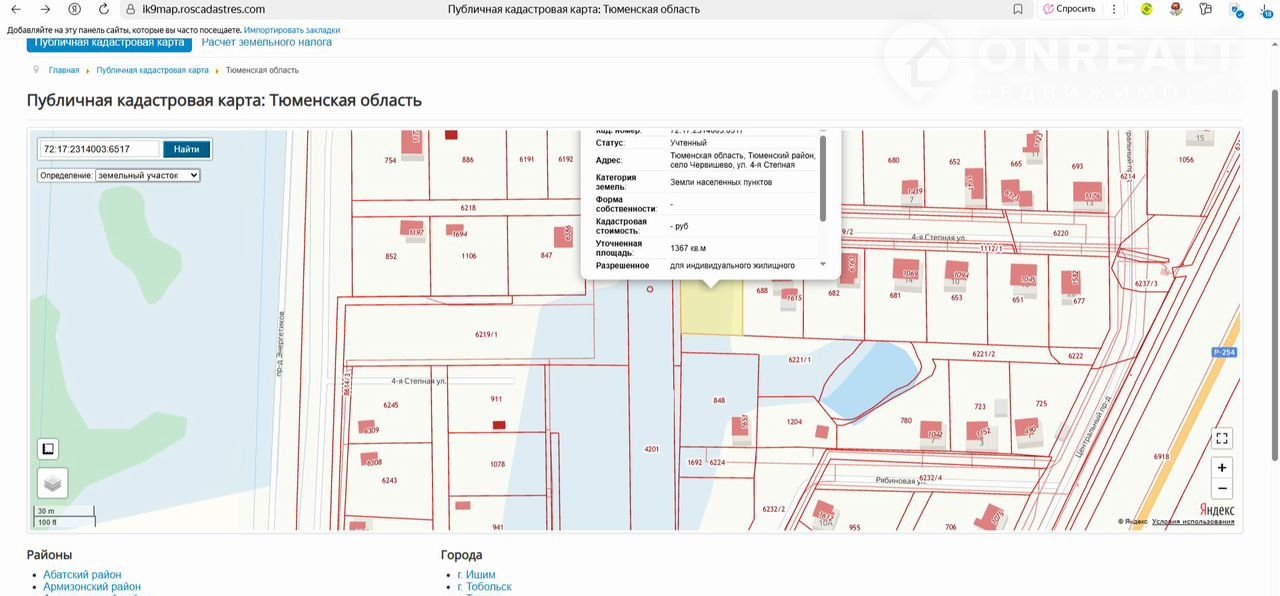
Task: Go back to the previous page
Action: tap(16, 9)
